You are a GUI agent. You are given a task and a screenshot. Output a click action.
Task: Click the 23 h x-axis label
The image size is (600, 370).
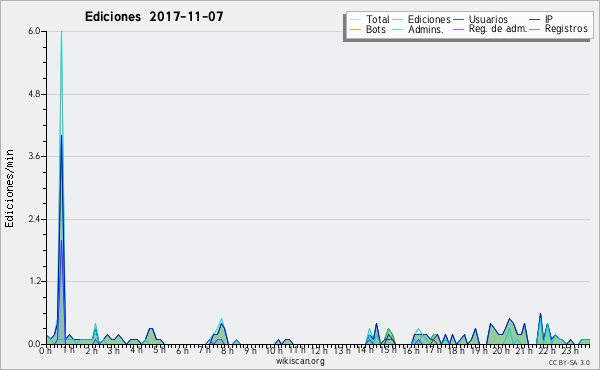click(570, 351)
